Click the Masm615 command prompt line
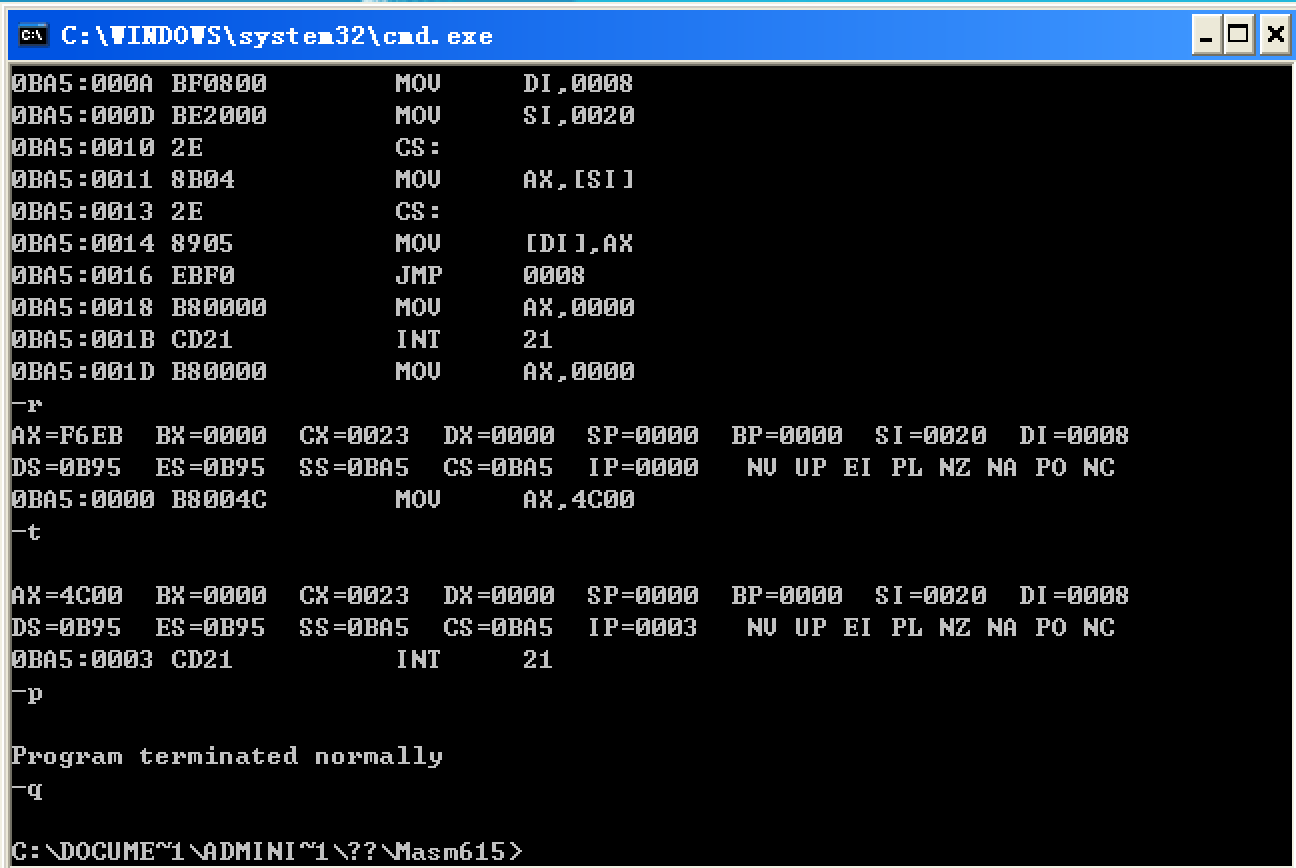1296x868 pixels. pos(267,851)
